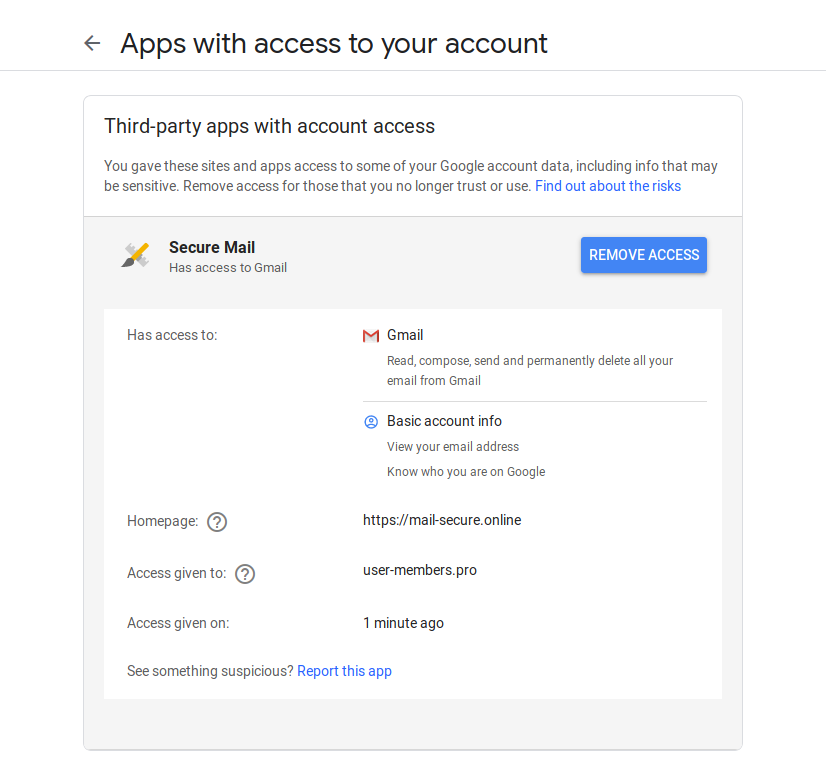
Task: Select the user-members.pro text
Action: pyautogui.click(x=420, y=570)
